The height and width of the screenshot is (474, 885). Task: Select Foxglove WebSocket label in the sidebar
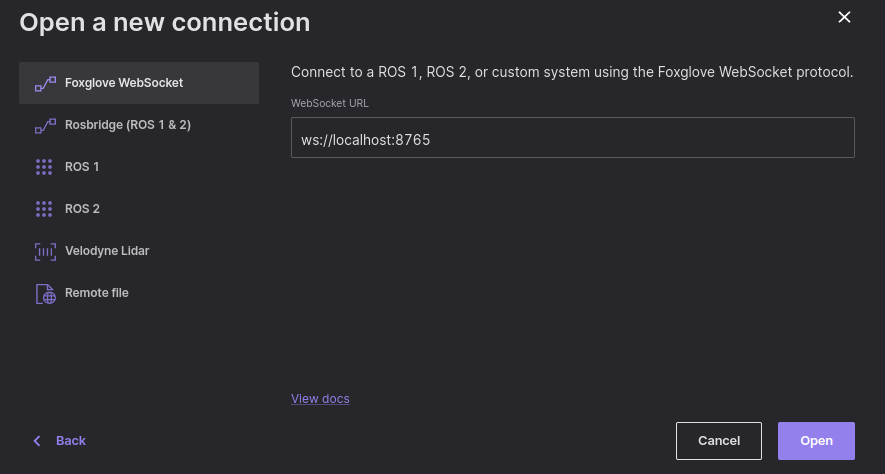coord(124,83)
